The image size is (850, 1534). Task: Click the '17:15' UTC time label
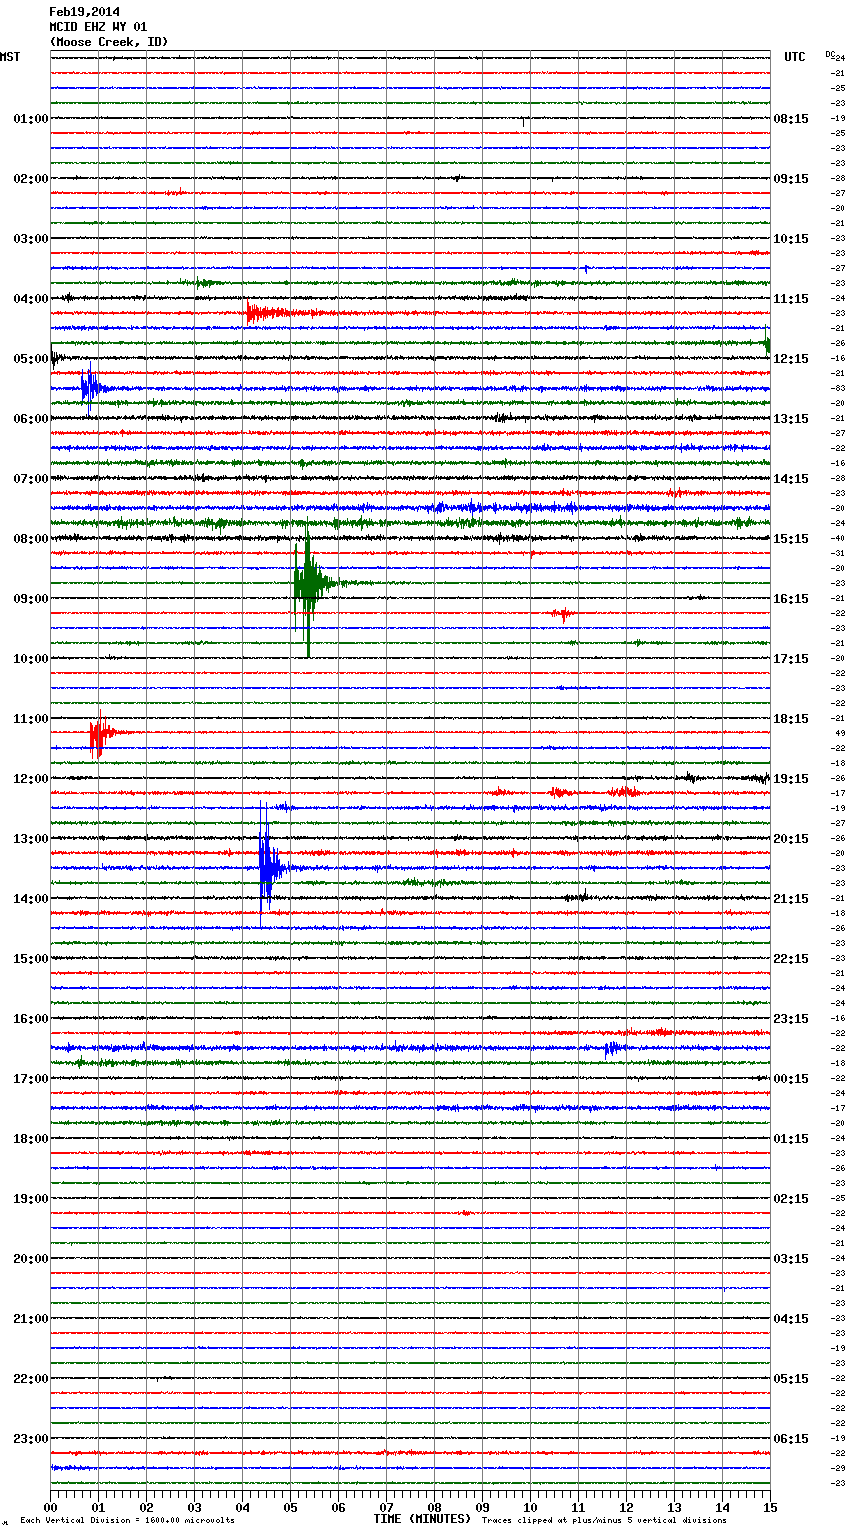791,659
